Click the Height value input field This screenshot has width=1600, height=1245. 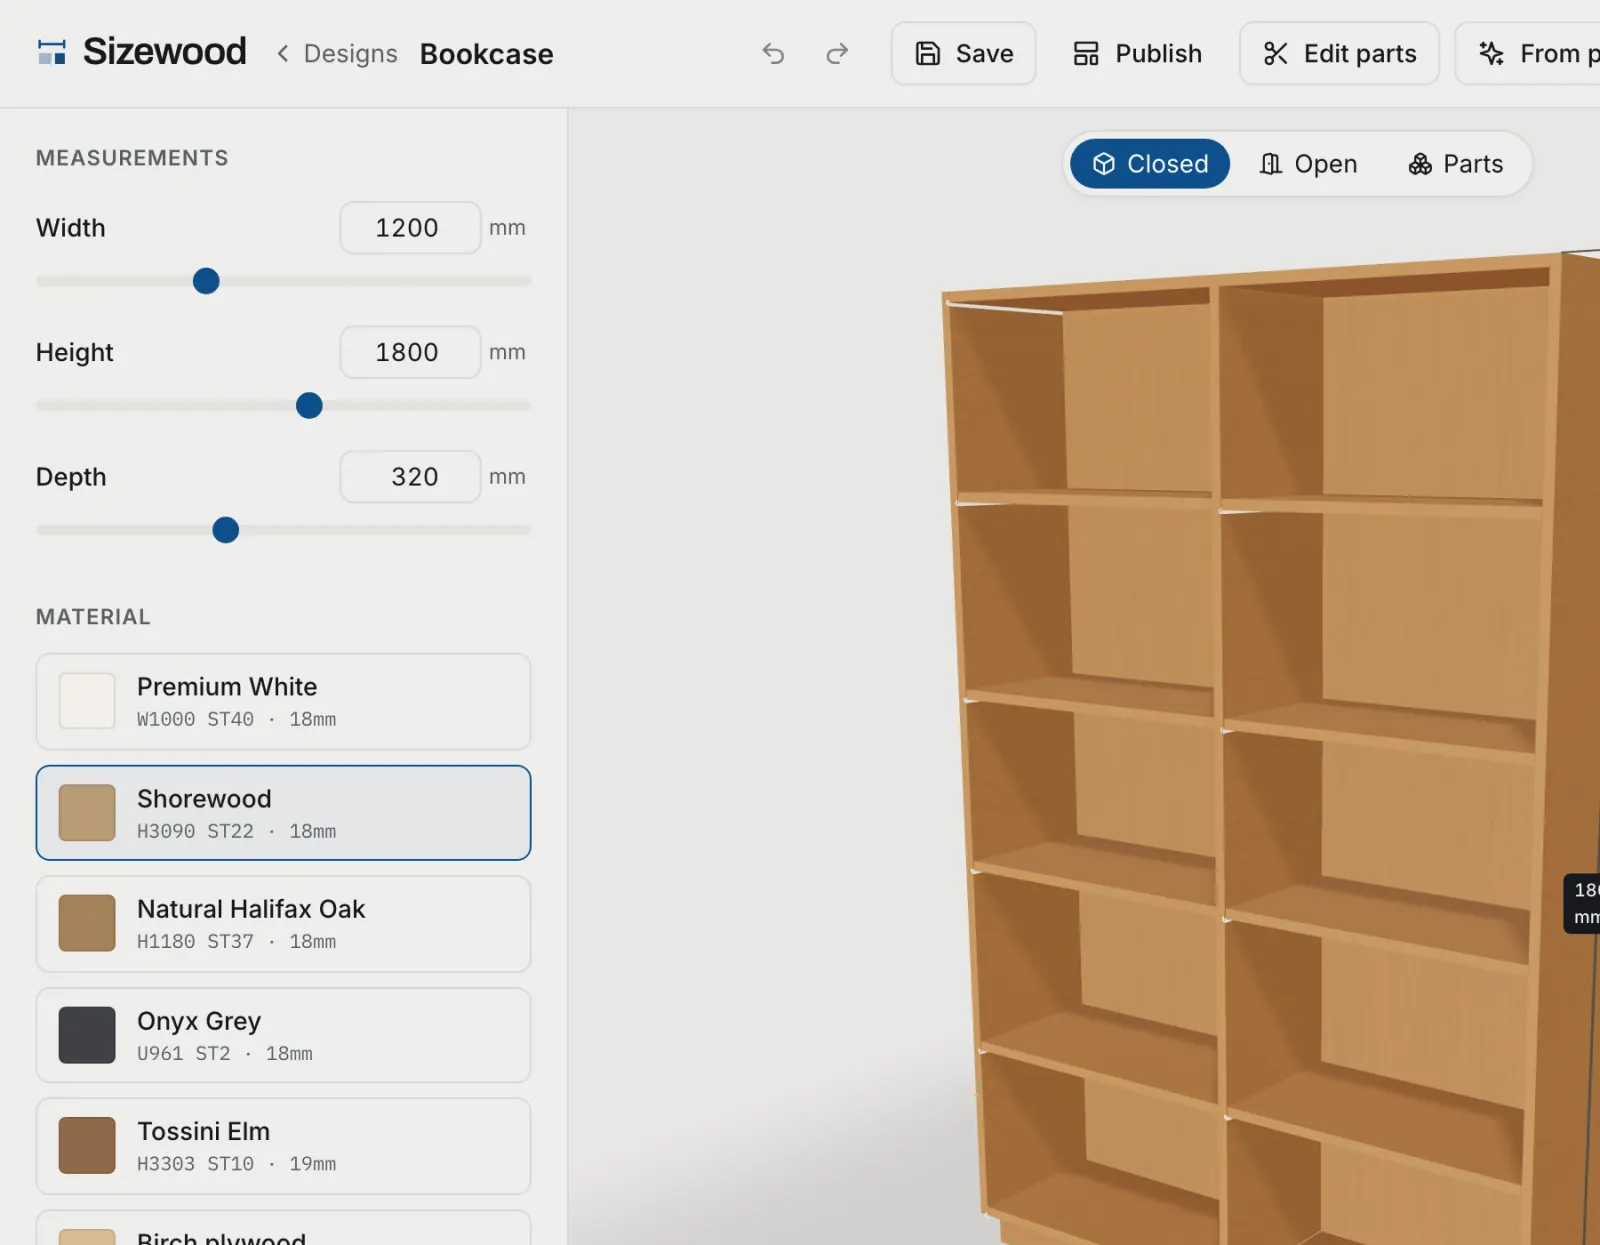pos(410,352)
